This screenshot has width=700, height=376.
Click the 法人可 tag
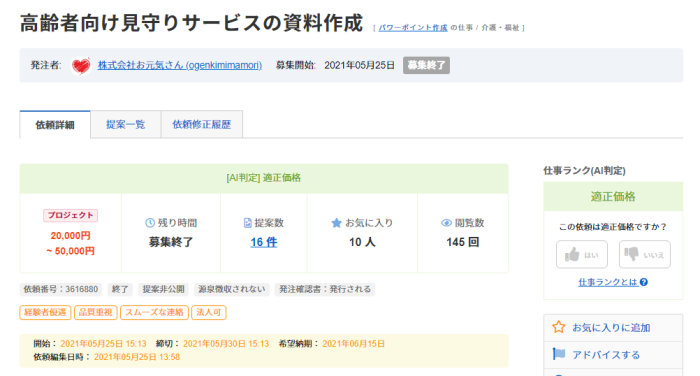(x=208, y=312)
